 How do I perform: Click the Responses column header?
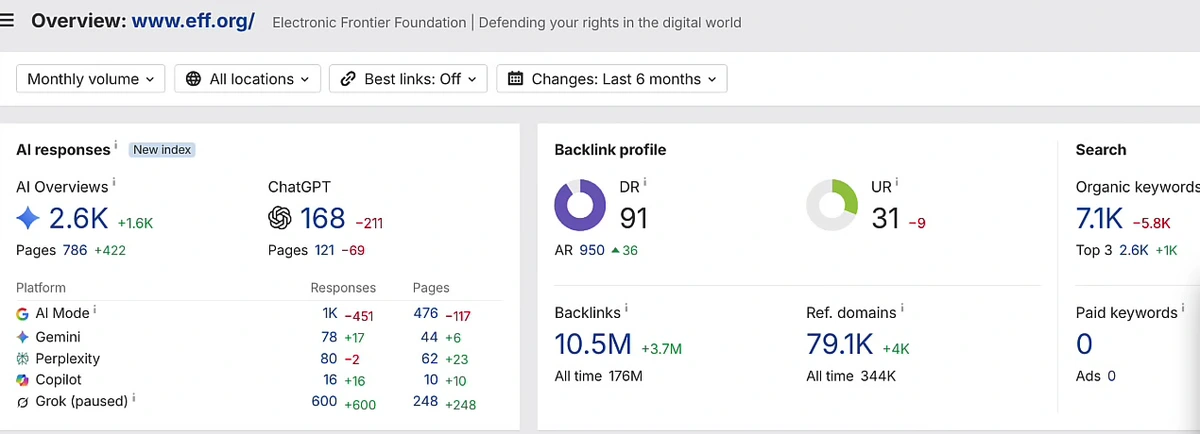[343, 288]
